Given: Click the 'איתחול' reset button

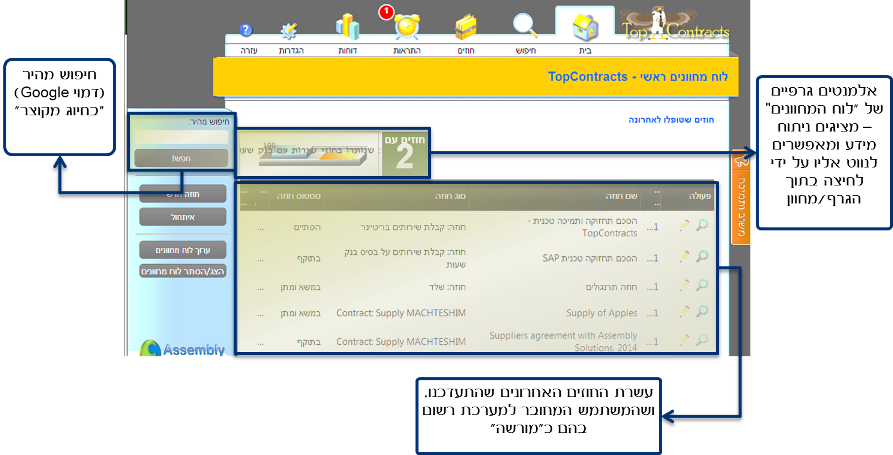Looking at the screenshot, I should click(x=182, y=217).
